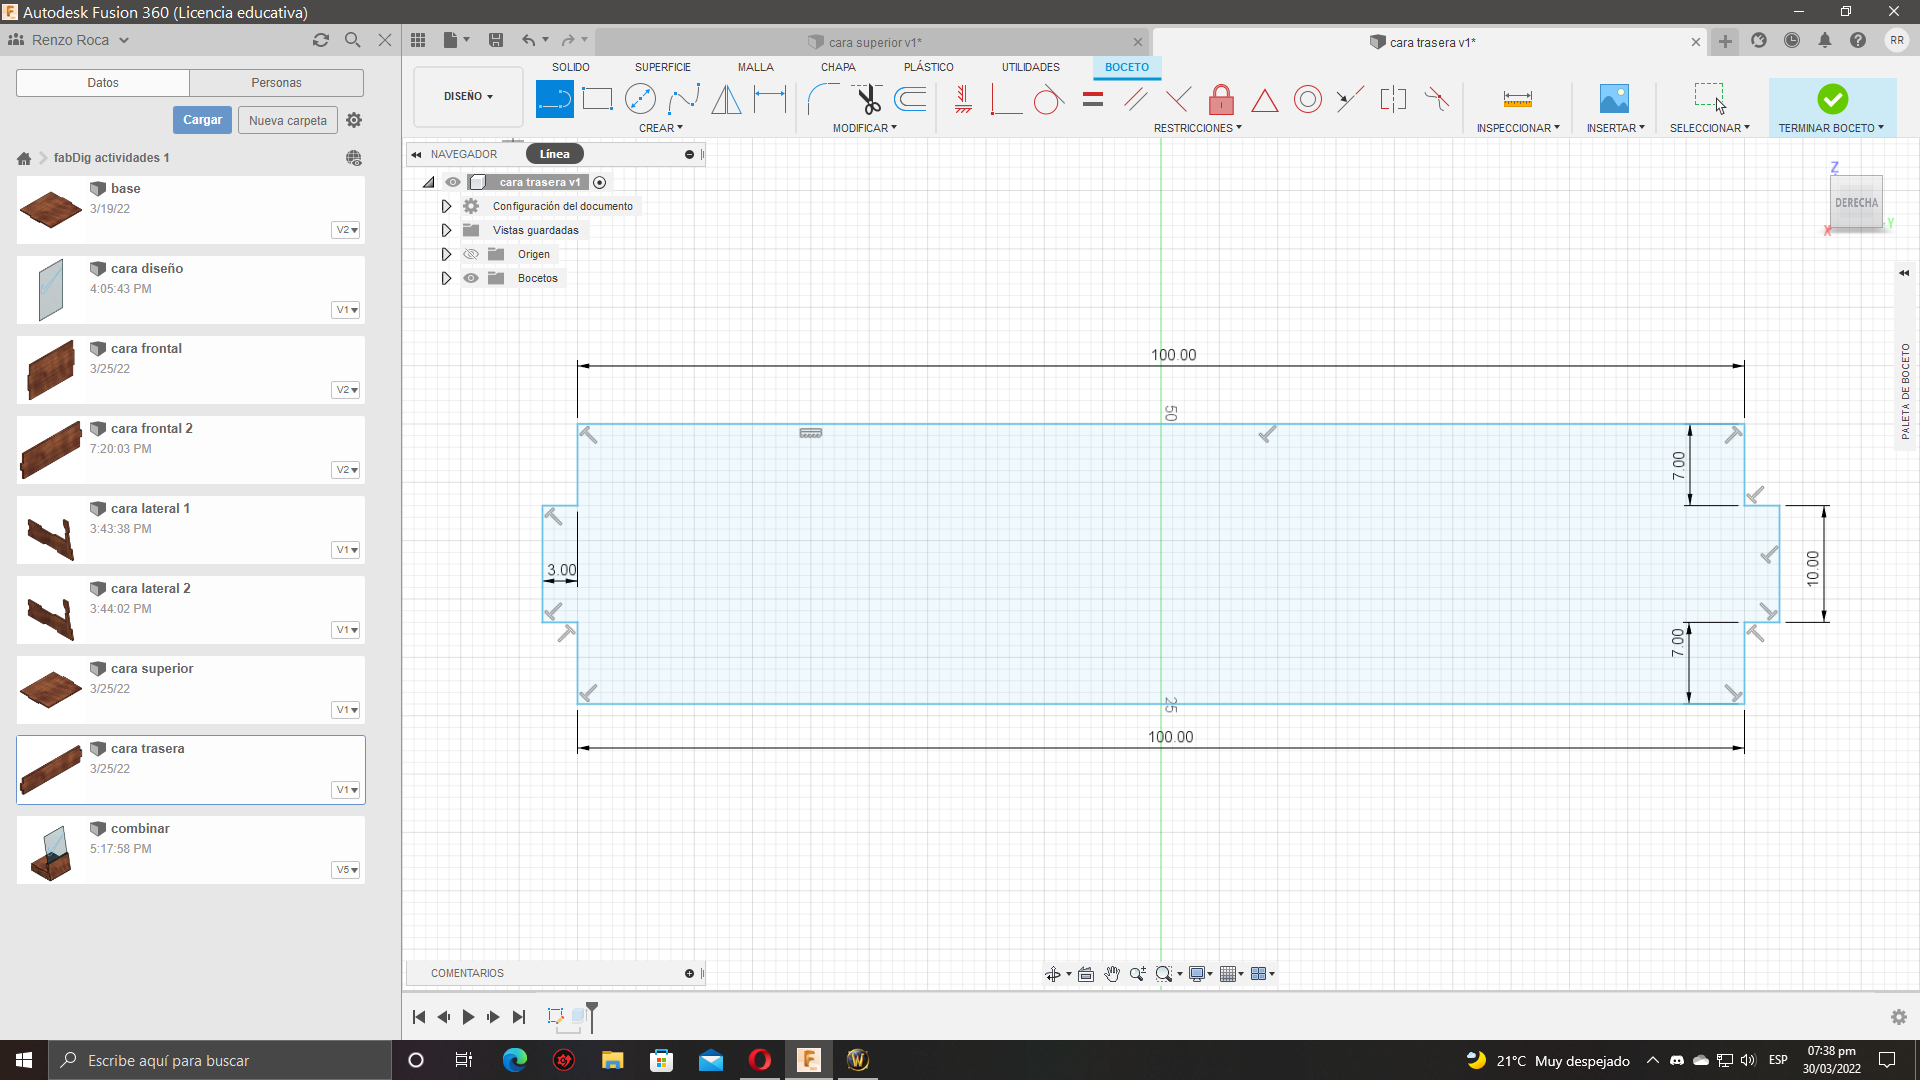This screenshot has height=1080, width=1920.
Task: Switch to the Personas tab
Action: 276,83
